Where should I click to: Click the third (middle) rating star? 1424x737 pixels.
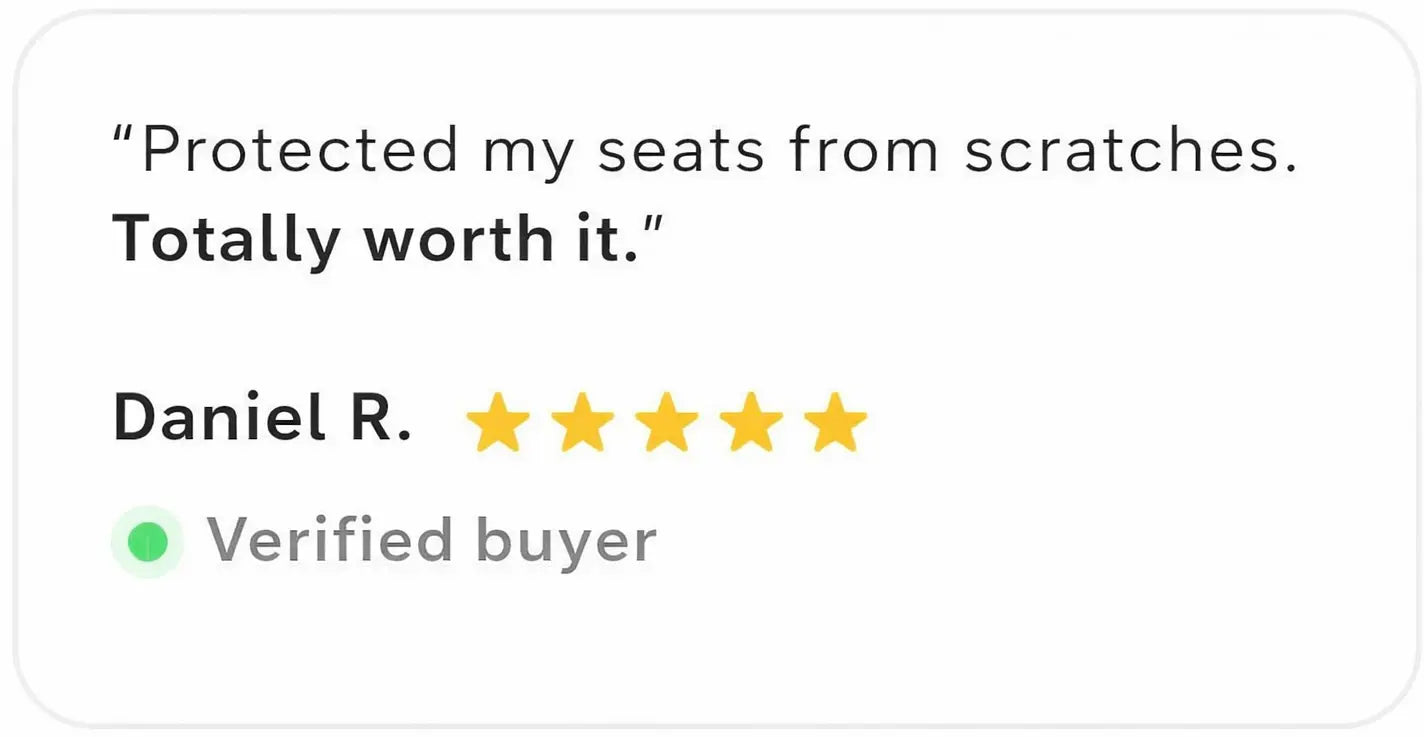coord(667,423)
